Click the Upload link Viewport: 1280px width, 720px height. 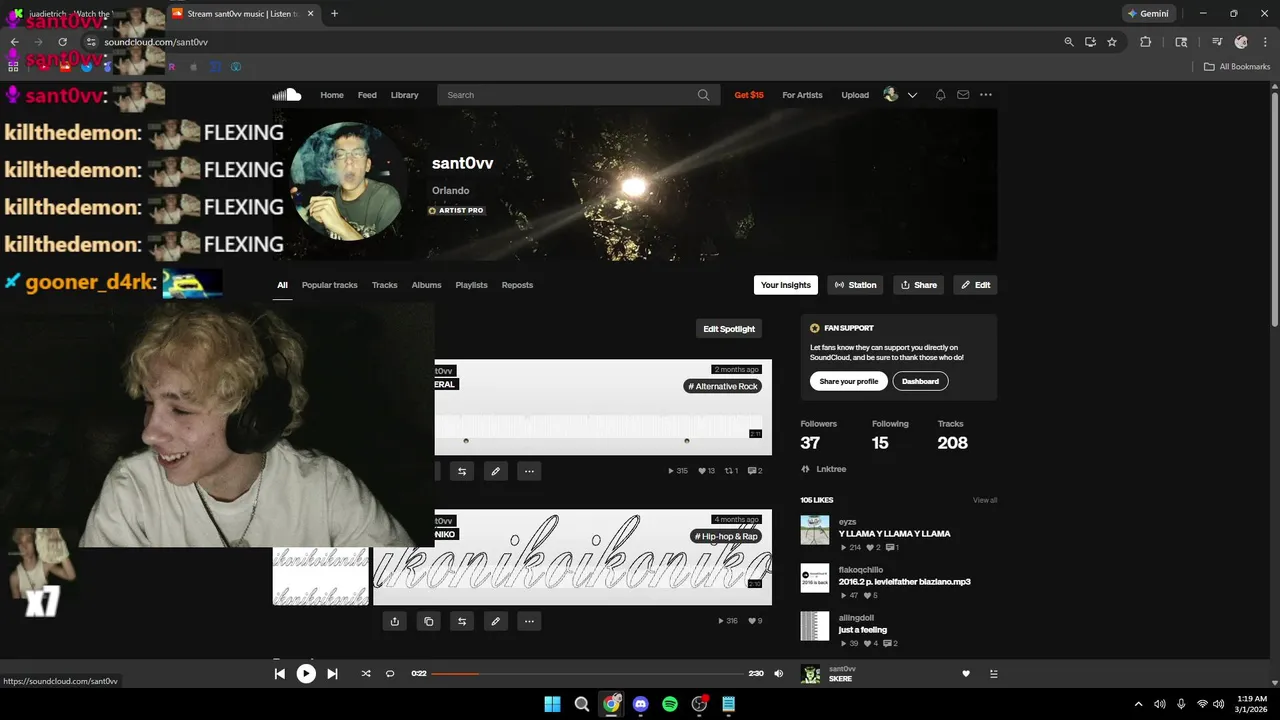(x=855, y=95)
